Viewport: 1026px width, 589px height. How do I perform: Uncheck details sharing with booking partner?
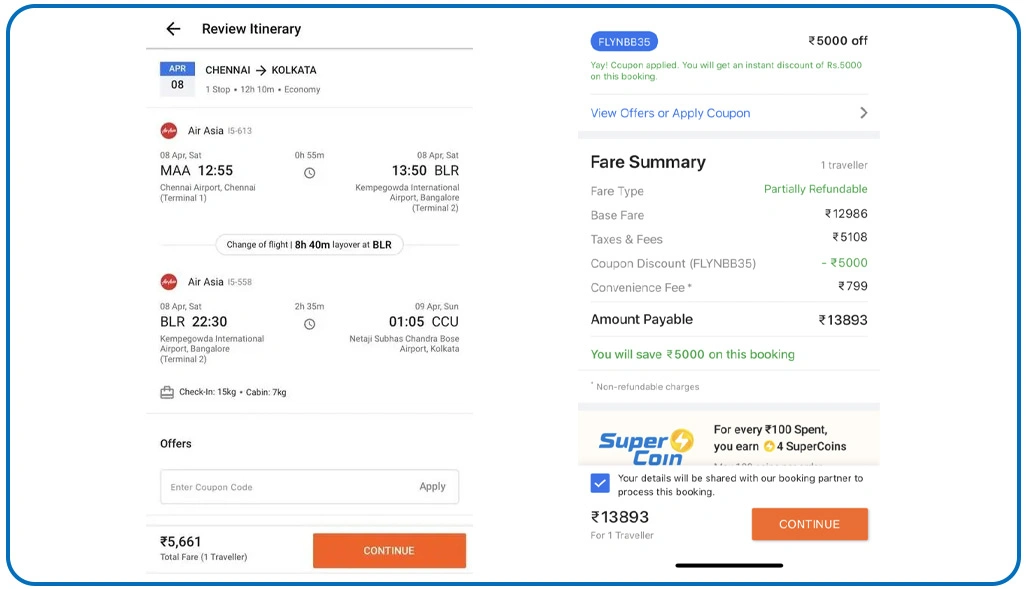[600, 483]
